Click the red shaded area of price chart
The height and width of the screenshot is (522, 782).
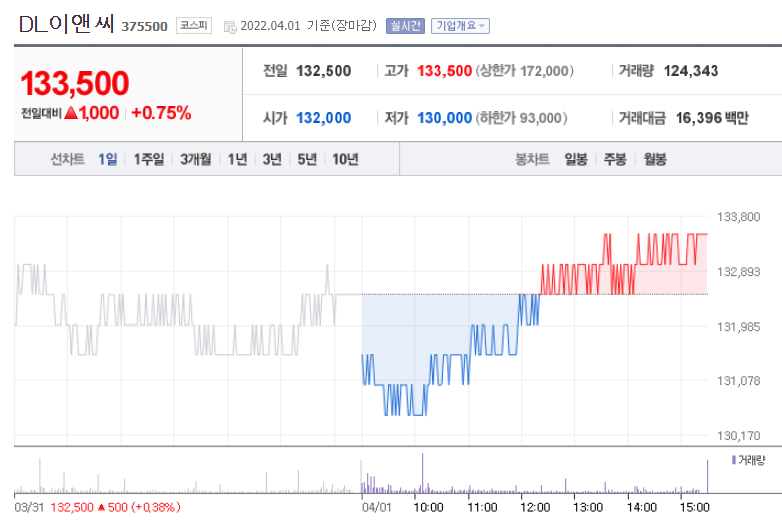[668, 280]
